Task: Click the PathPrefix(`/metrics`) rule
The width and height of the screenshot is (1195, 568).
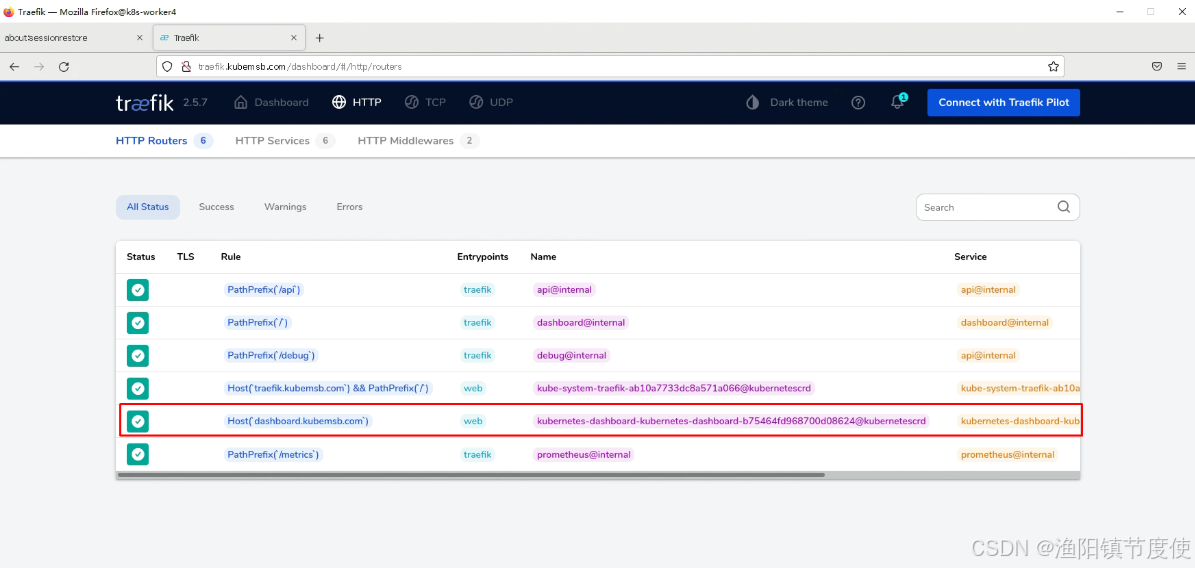Action: coord(274,454)
